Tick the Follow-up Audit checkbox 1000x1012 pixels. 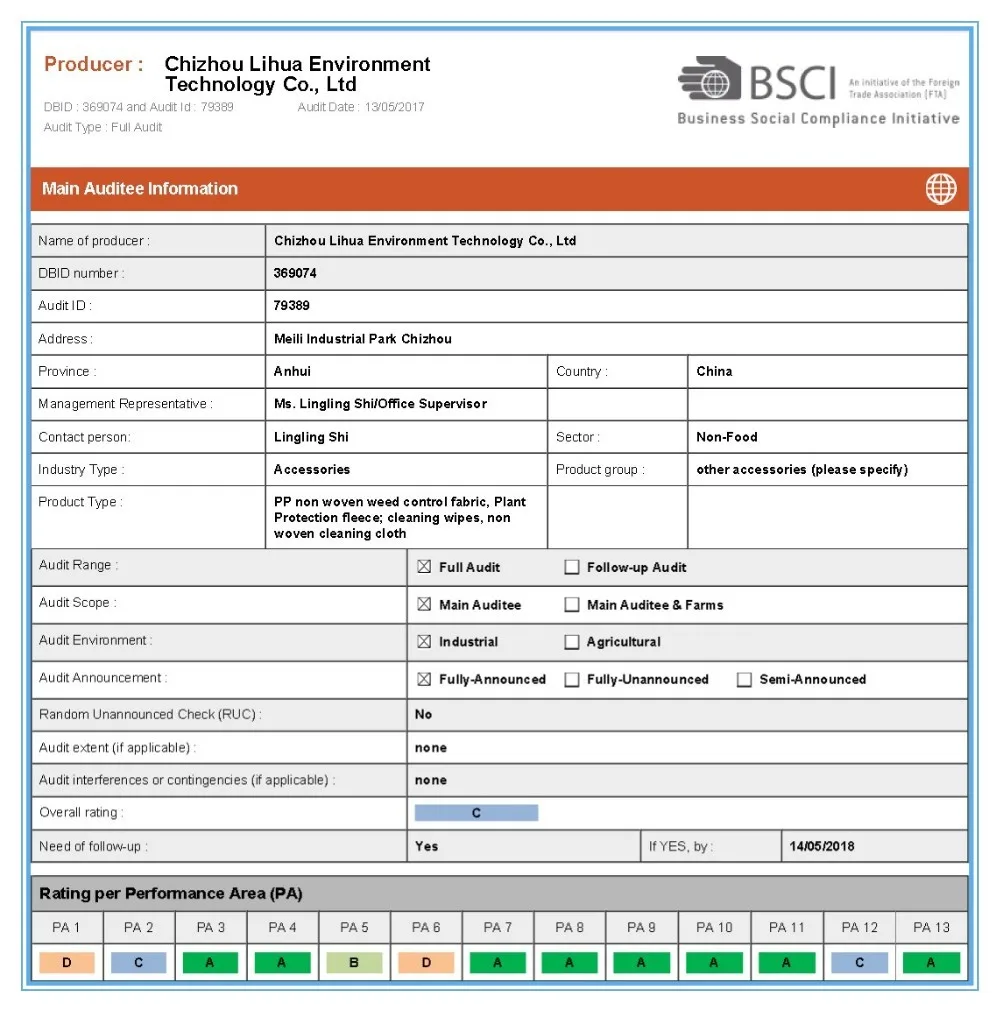571,567
